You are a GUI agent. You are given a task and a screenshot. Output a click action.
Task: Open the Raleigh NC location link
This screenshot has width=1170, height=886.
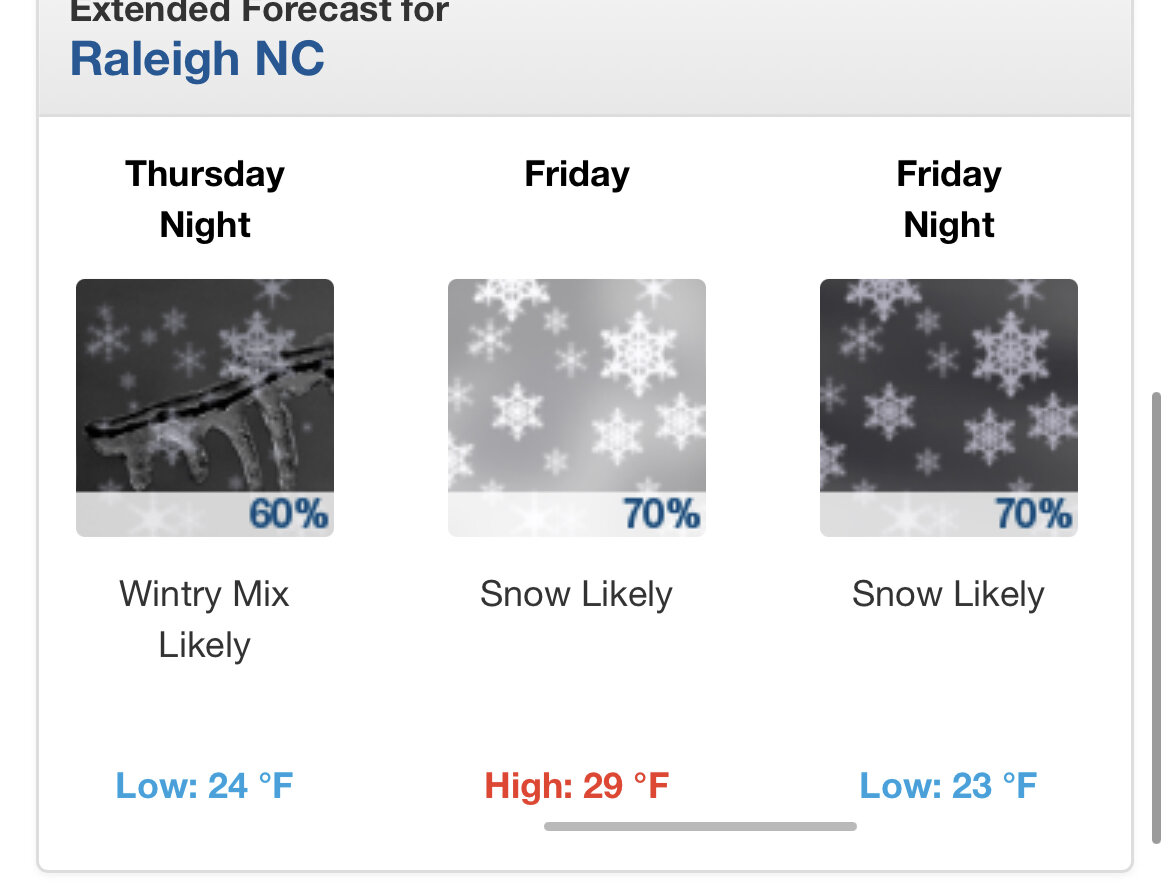197,58
